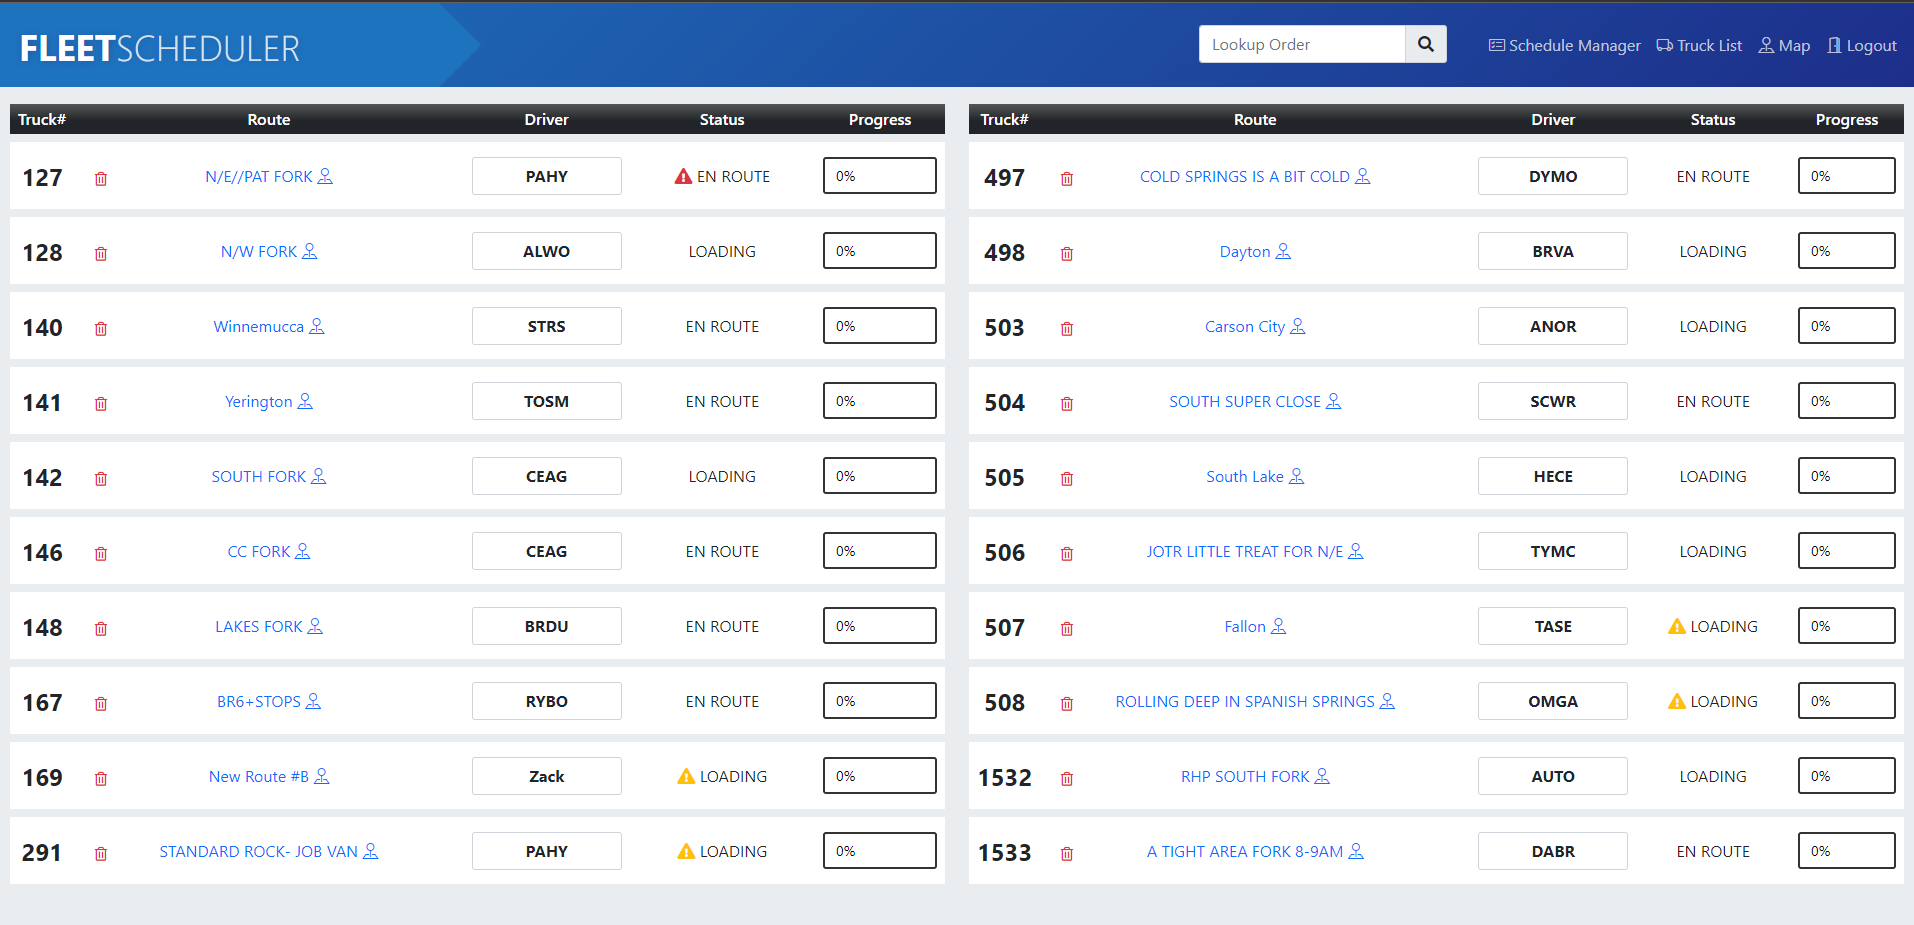Click the Schedule Manager calendar icon

click(x=1496, y=45)
